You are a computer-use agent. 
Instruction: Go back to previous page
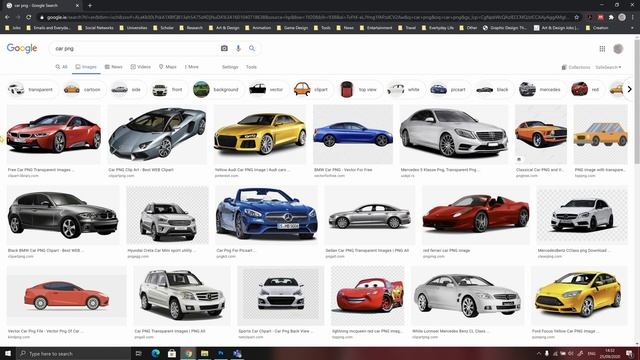tap(7, 17)
